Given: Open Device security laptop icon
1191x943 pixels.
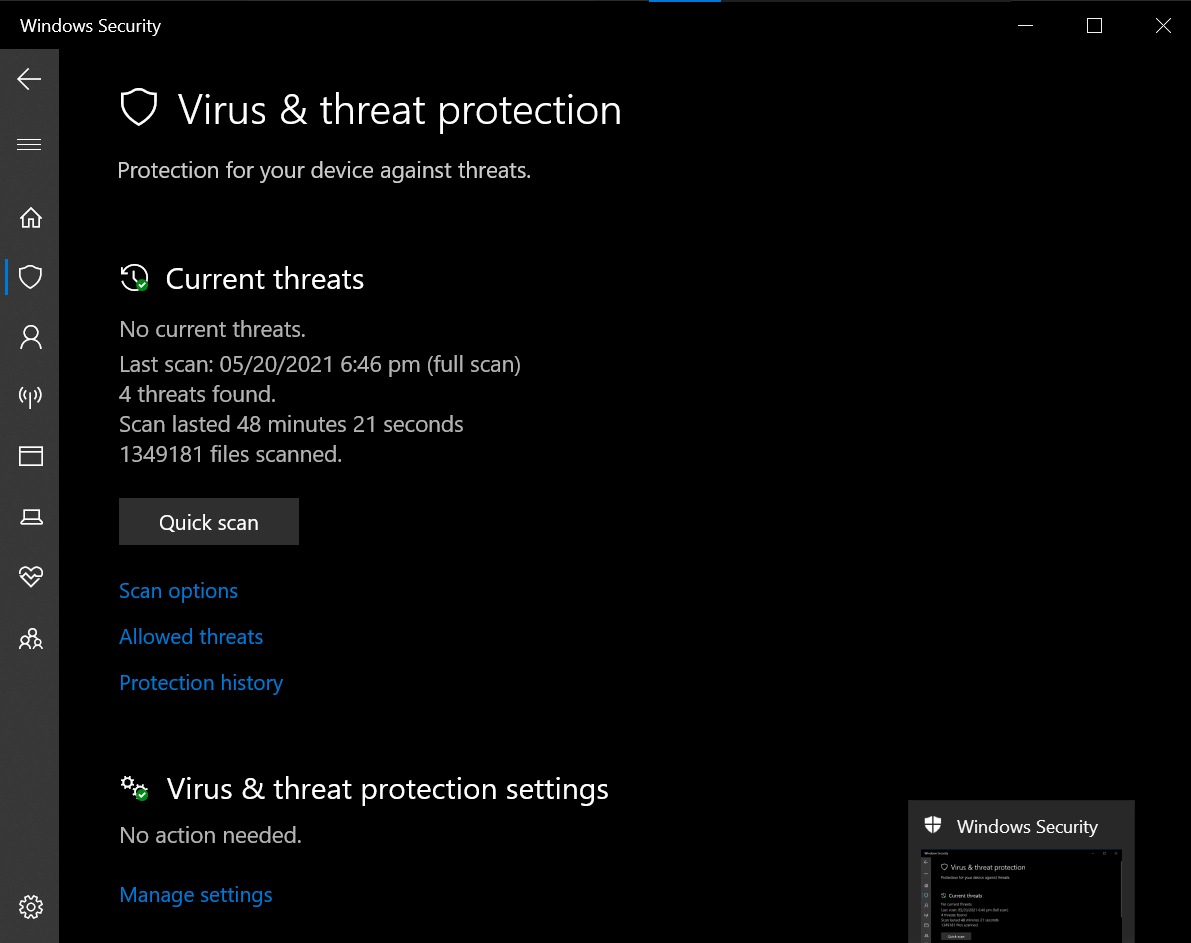Looking at the screenshot, I should [x=30, y=517].
